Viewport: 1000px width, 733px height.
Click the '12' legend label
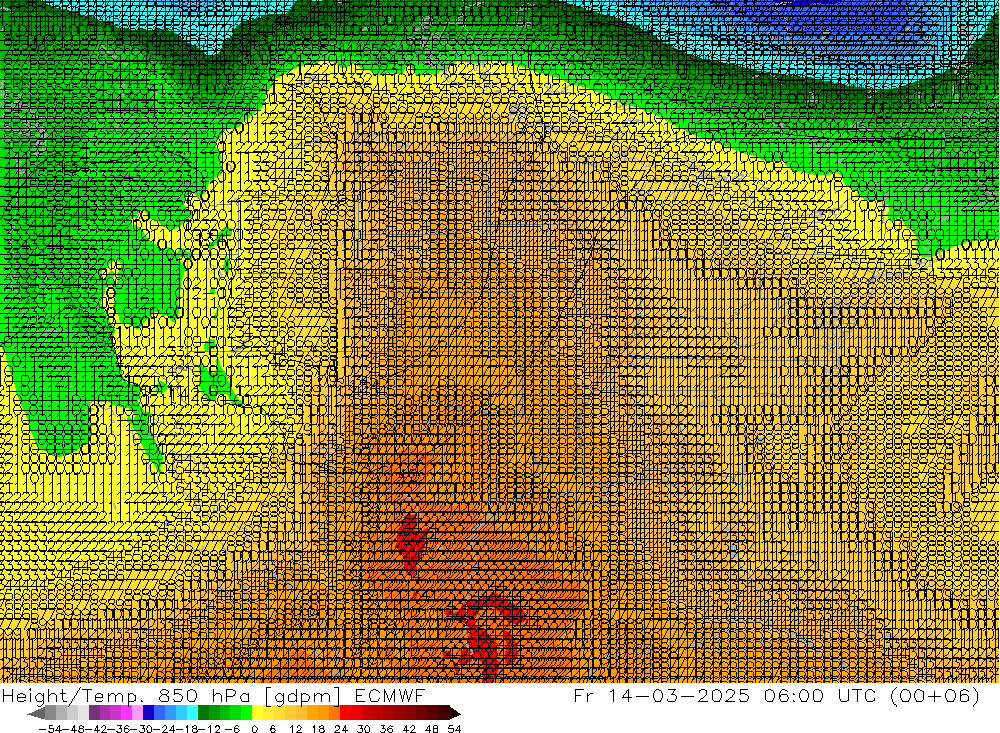tap(295, 729)
